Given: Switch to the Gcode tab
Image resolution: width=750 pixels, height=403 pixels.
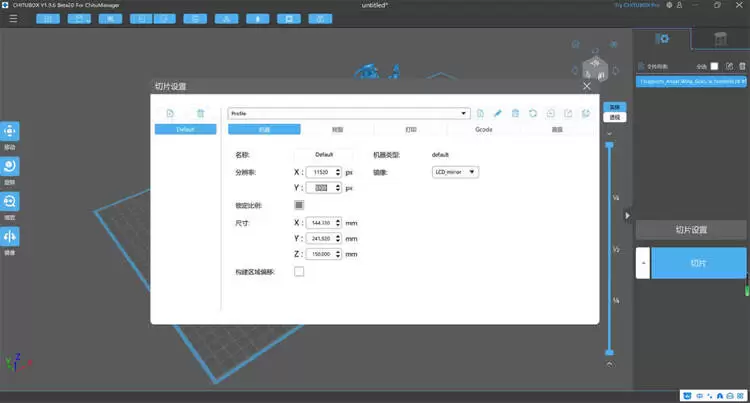Looking at the screenshot, I should 483,129.
